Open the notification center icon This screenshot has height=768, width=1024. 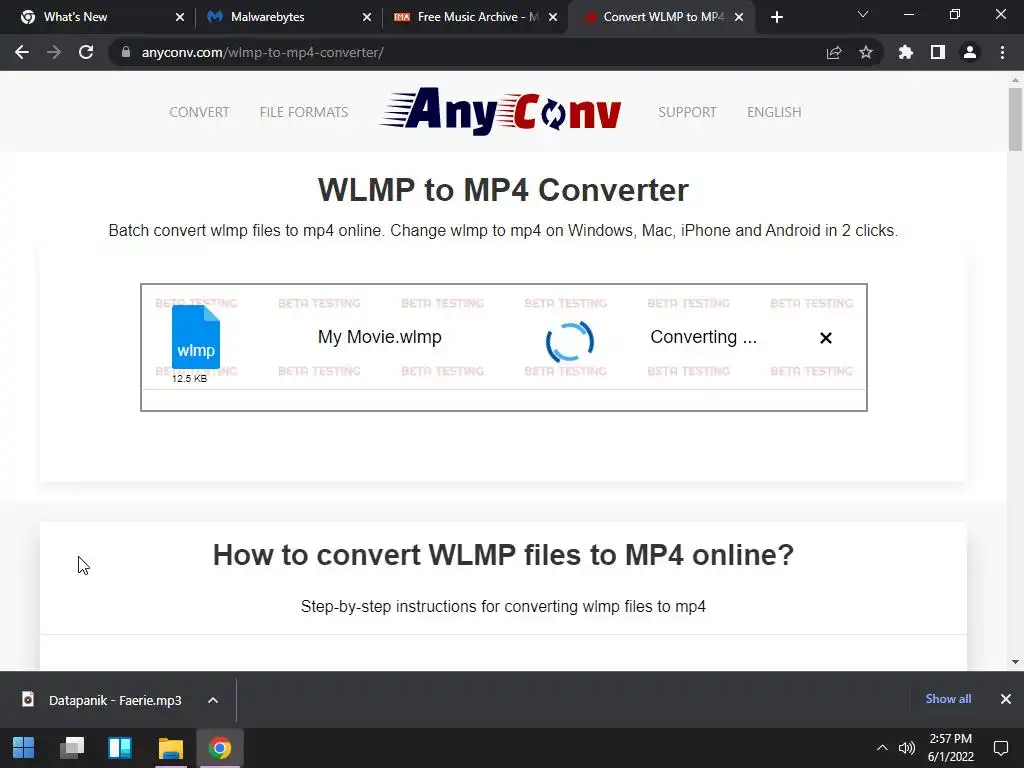pos(1000,748)
